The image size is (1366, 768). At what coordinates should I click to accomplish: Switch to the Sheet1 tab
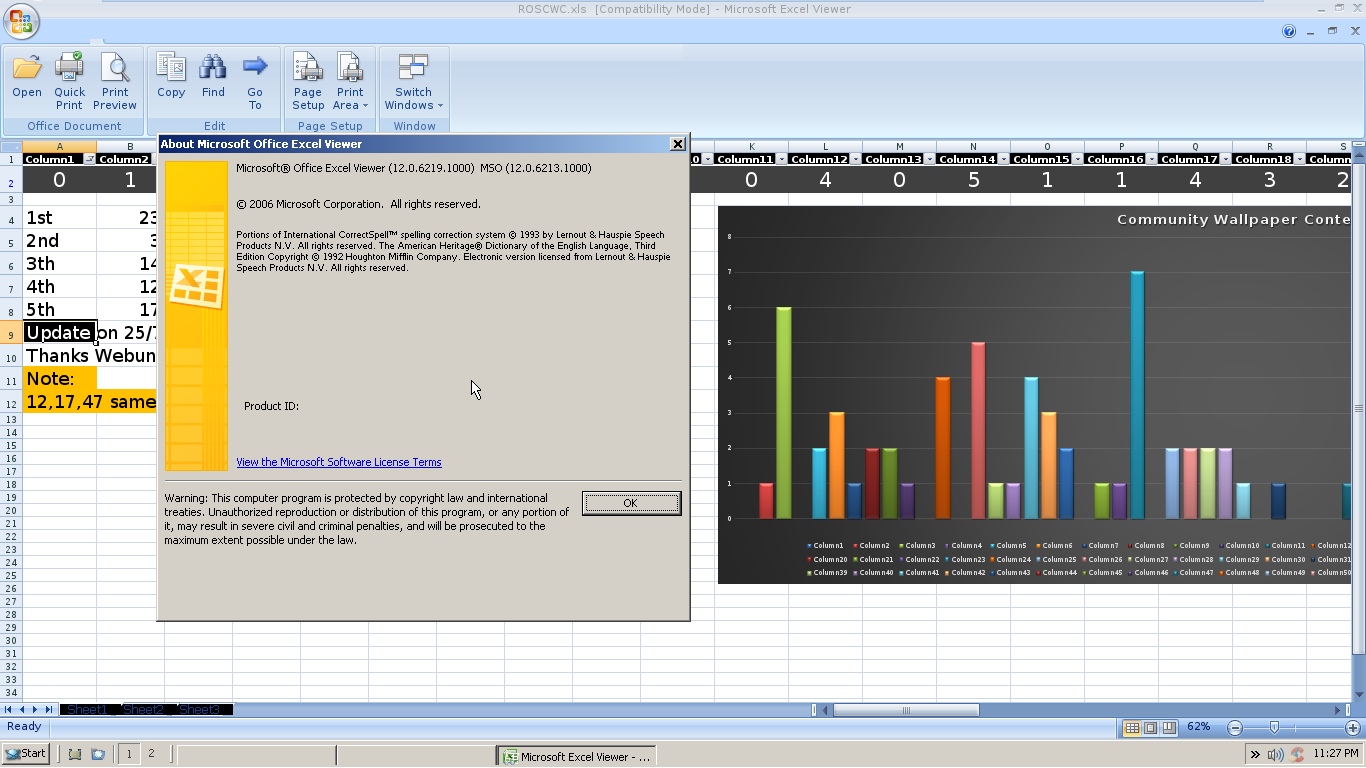[88, 709]
